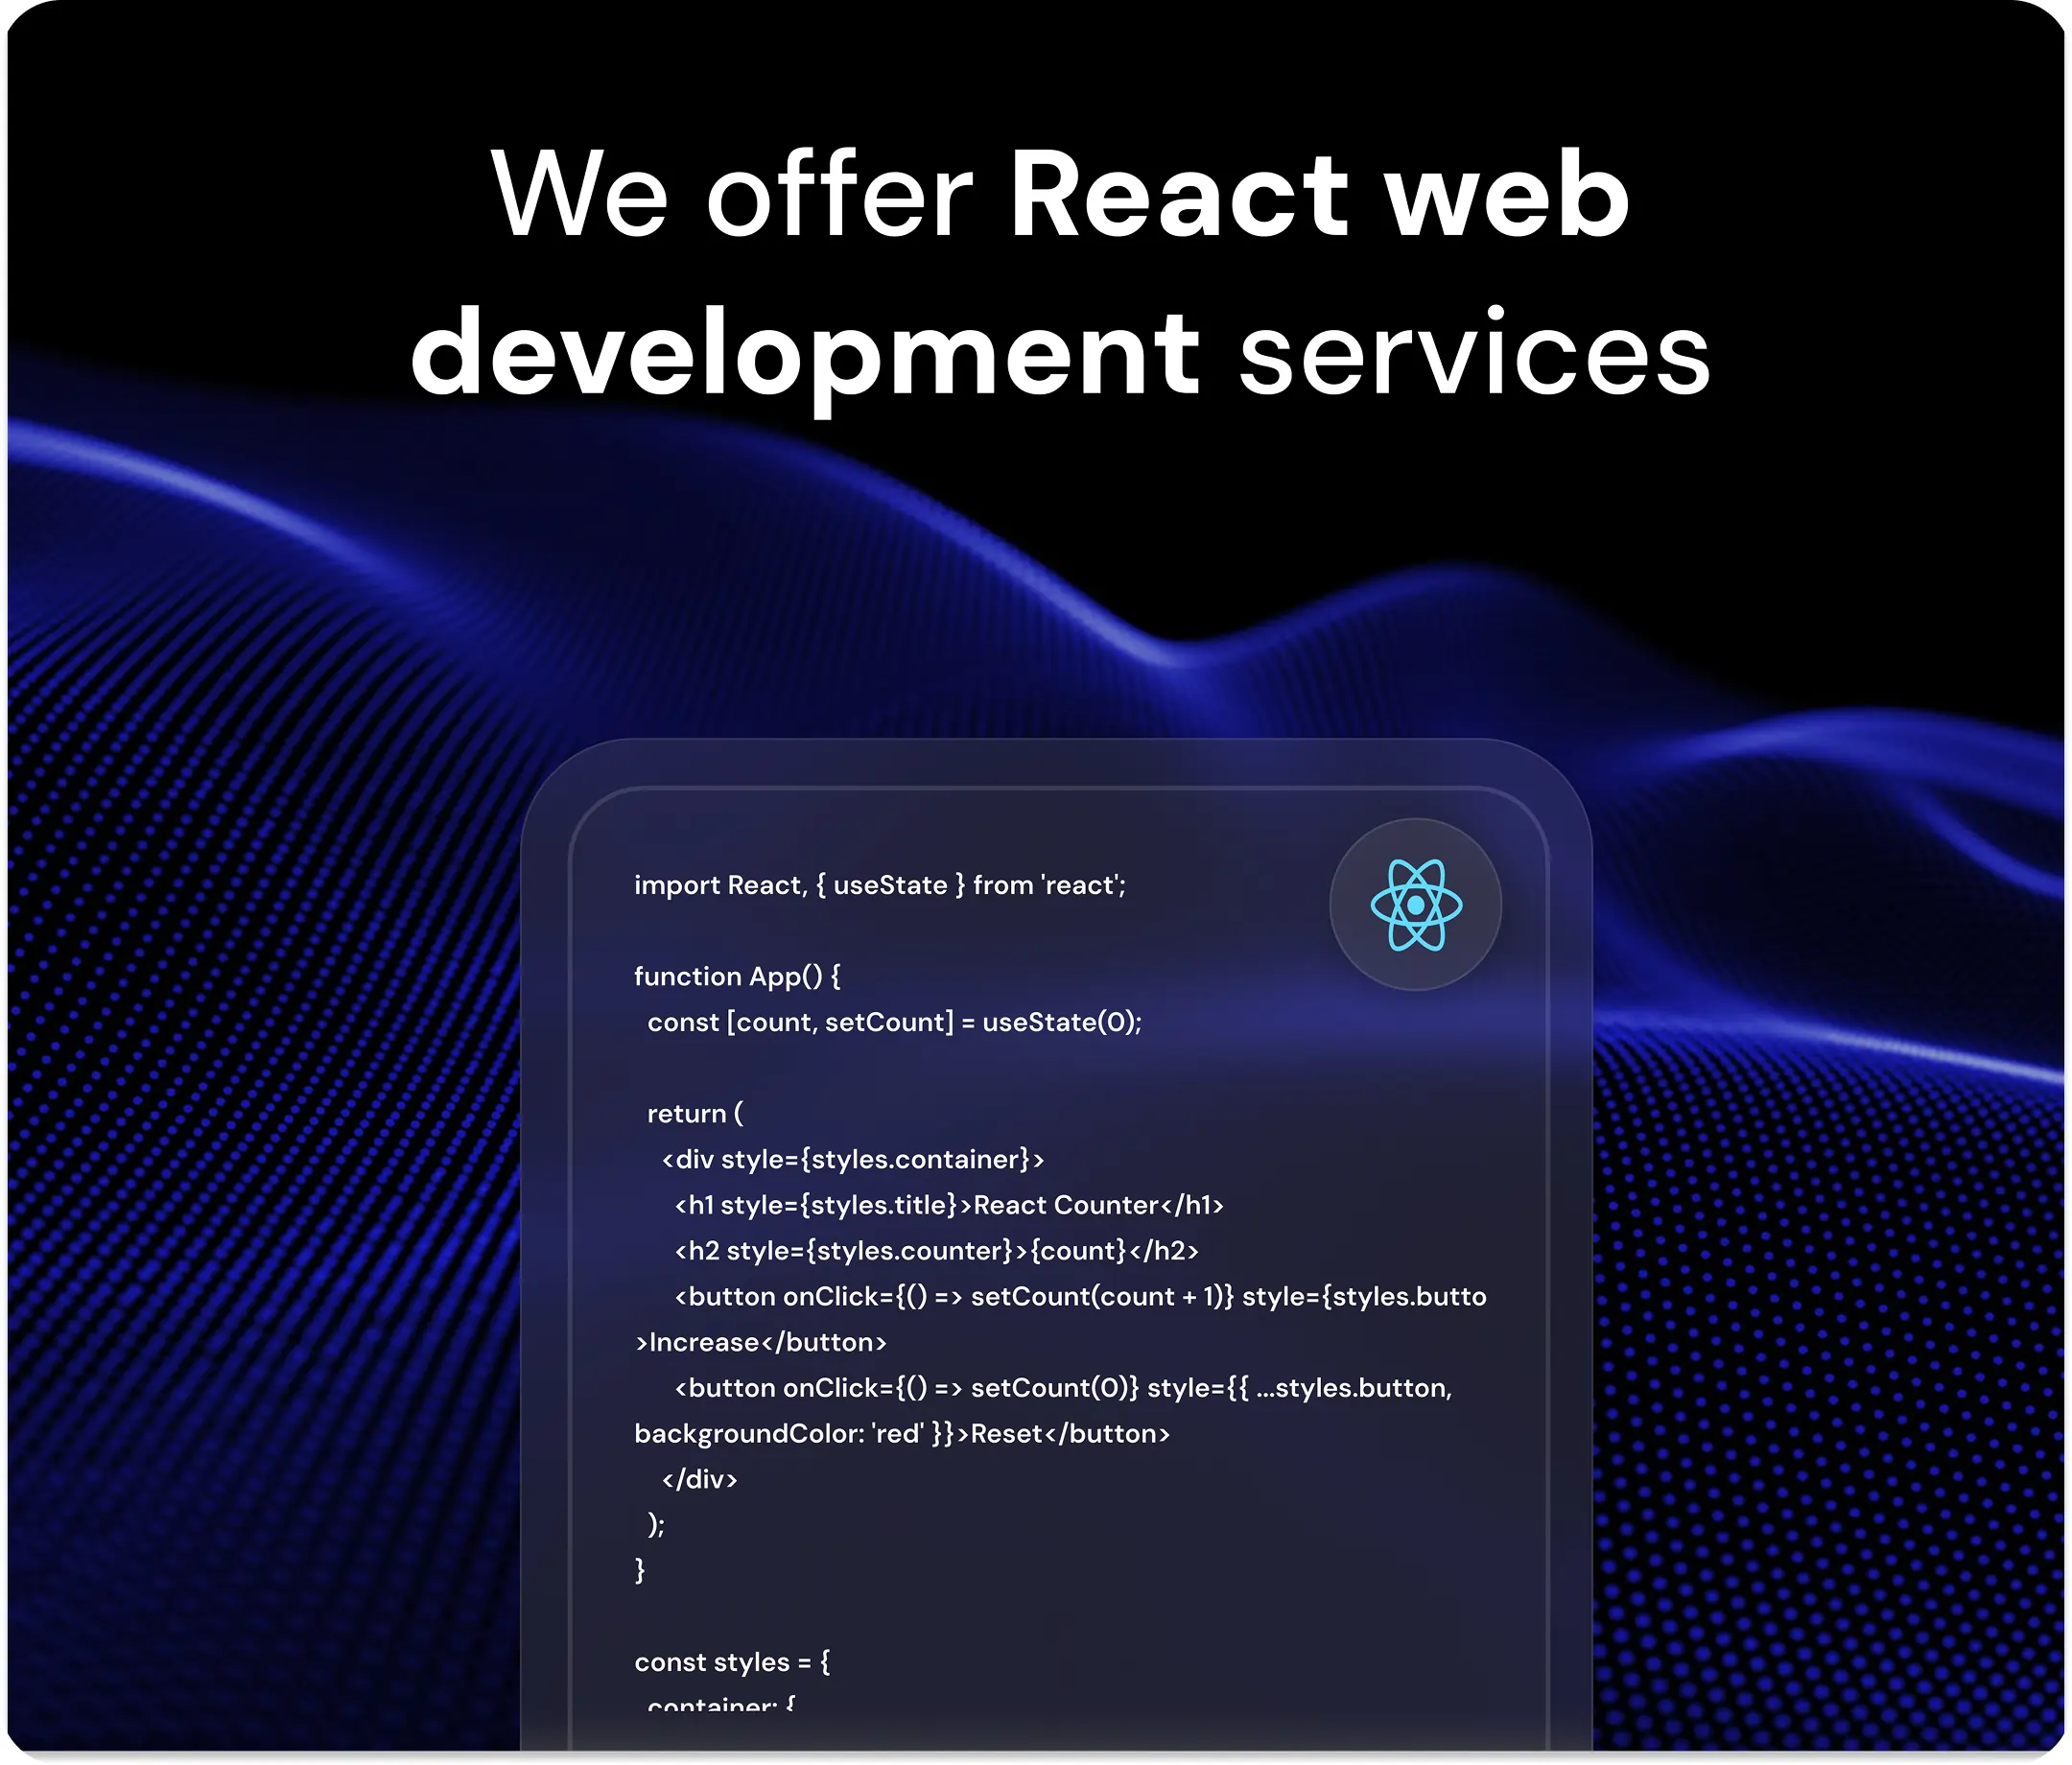Click the closing "</div>" code line

pyautogui.click(x=699, y=1479)
